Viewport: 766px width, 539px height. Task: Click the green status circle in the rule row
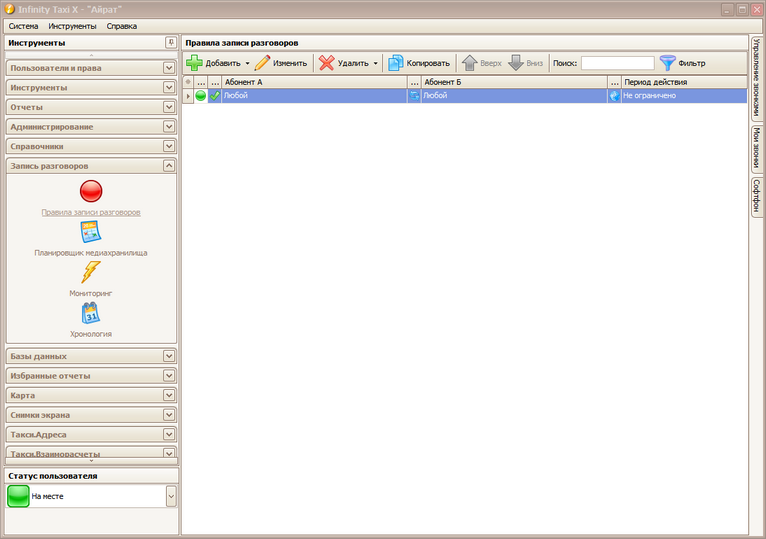[x=201, y=96]
